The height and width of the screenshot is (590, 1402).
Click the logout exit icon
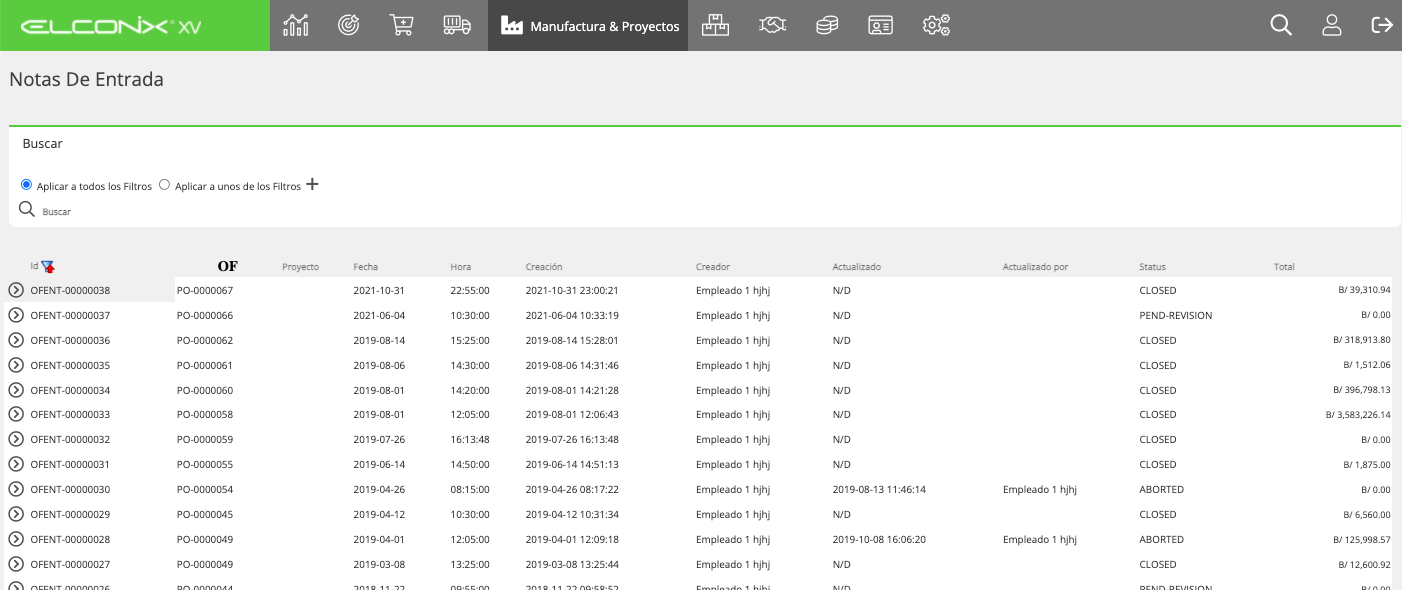point(1382,25)
